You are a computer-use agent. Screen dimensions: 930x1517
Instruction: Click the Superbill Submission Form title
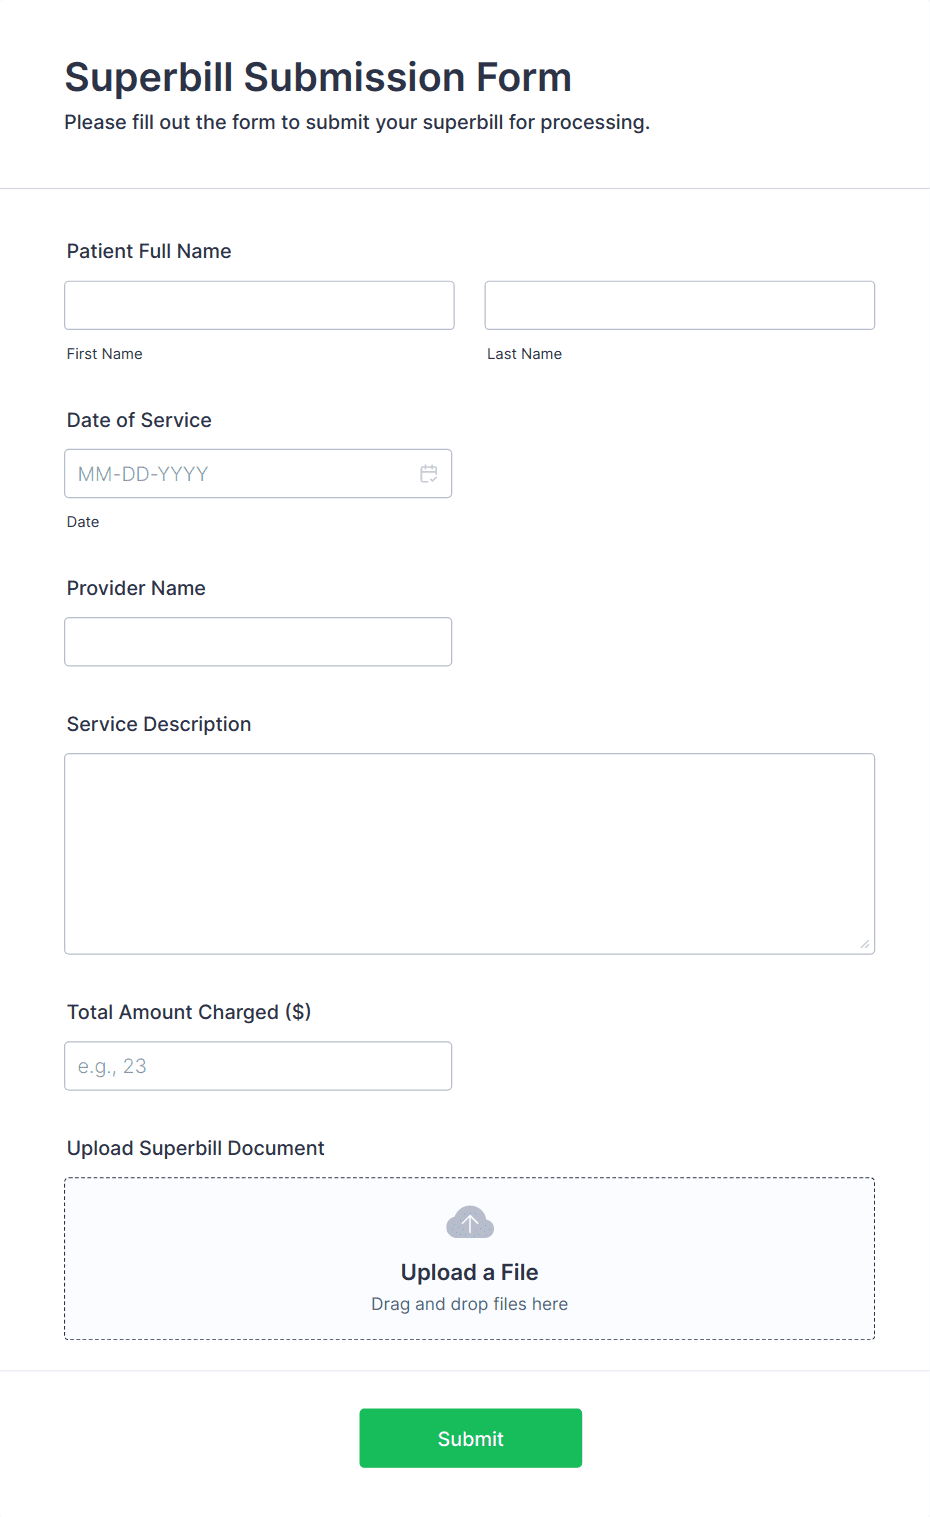click(x=318, y=76)
